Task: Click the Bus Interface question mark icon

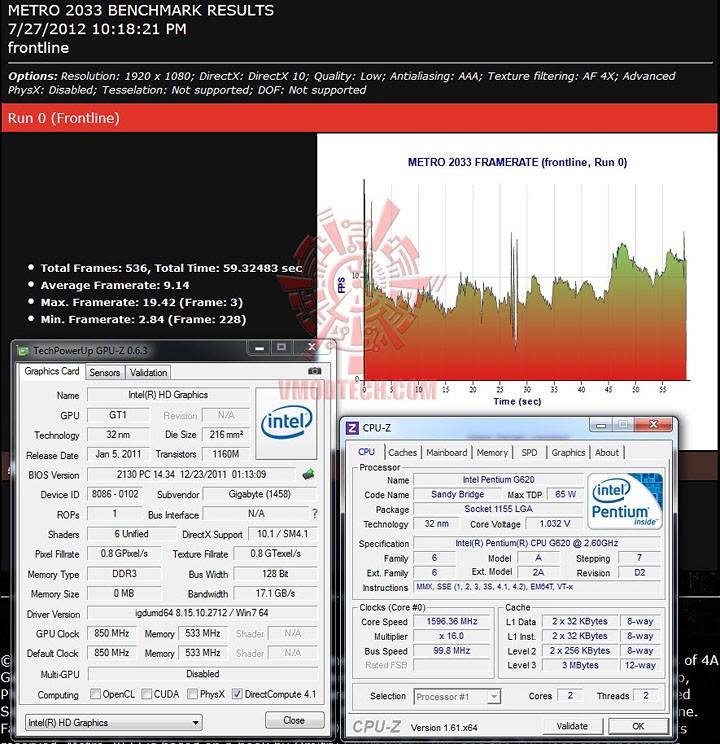Action: tap(315, 514)
